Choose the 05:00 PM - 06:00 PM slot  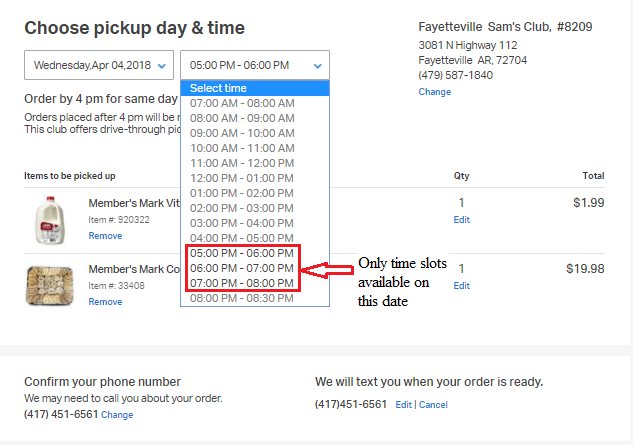pos(242,253)
